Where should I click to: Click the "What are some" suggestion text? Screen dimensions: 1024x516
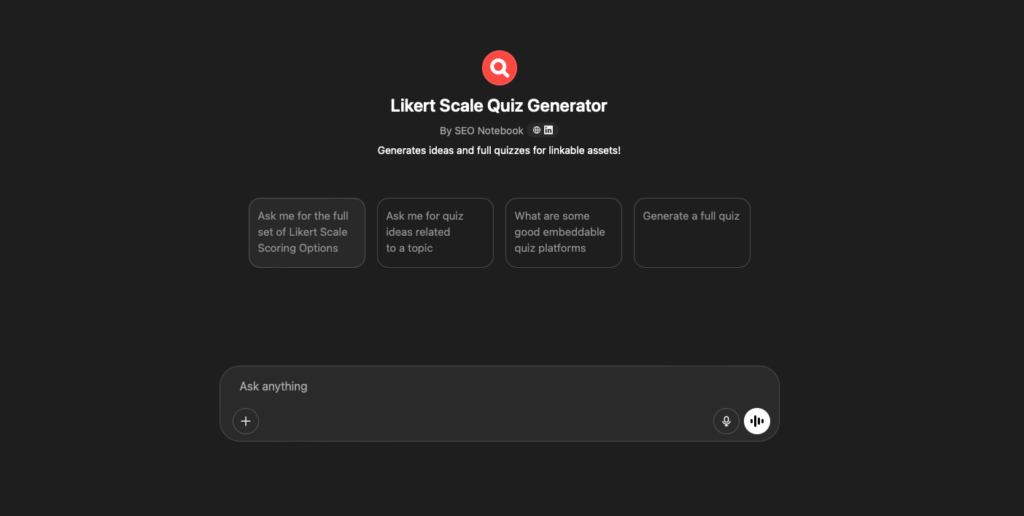point(552,216)
